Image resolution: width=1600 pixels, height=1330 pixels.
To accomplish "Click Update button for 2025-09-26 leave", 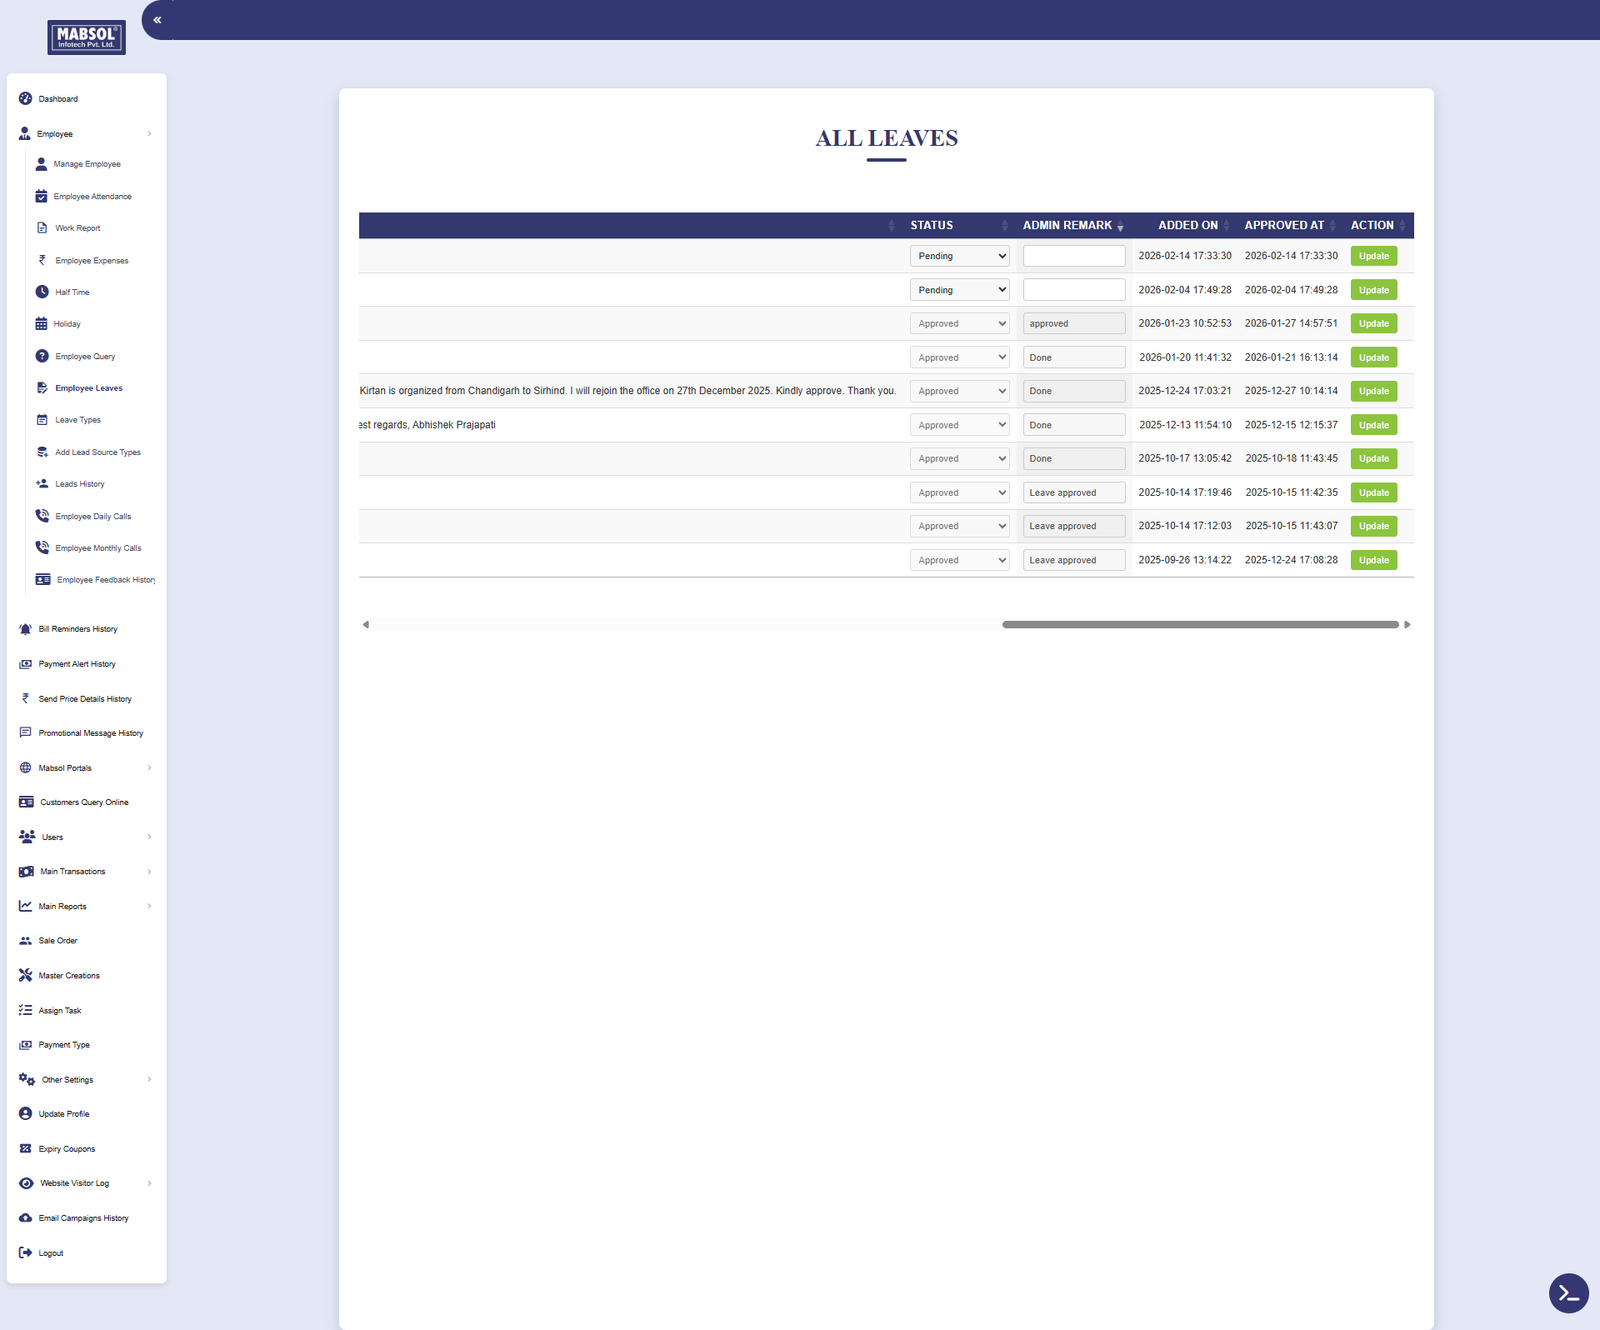I will click(x=1373, y=560).
